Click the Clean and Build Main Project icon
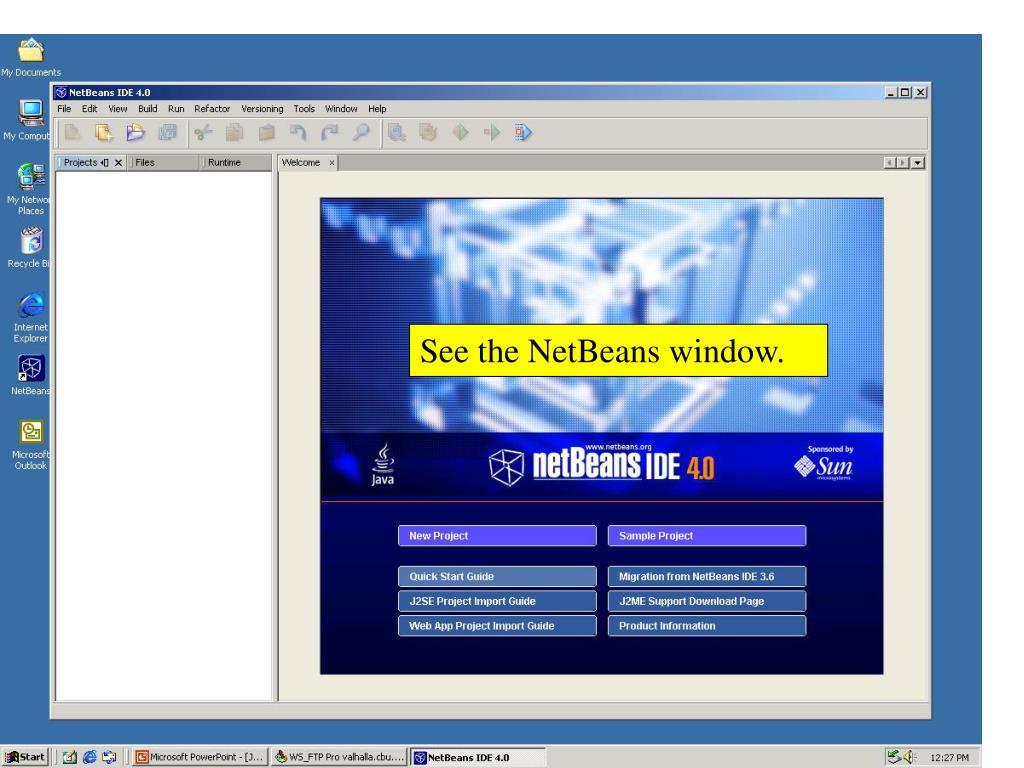This screenshot has width=1024, height=768. pos(428,133)
